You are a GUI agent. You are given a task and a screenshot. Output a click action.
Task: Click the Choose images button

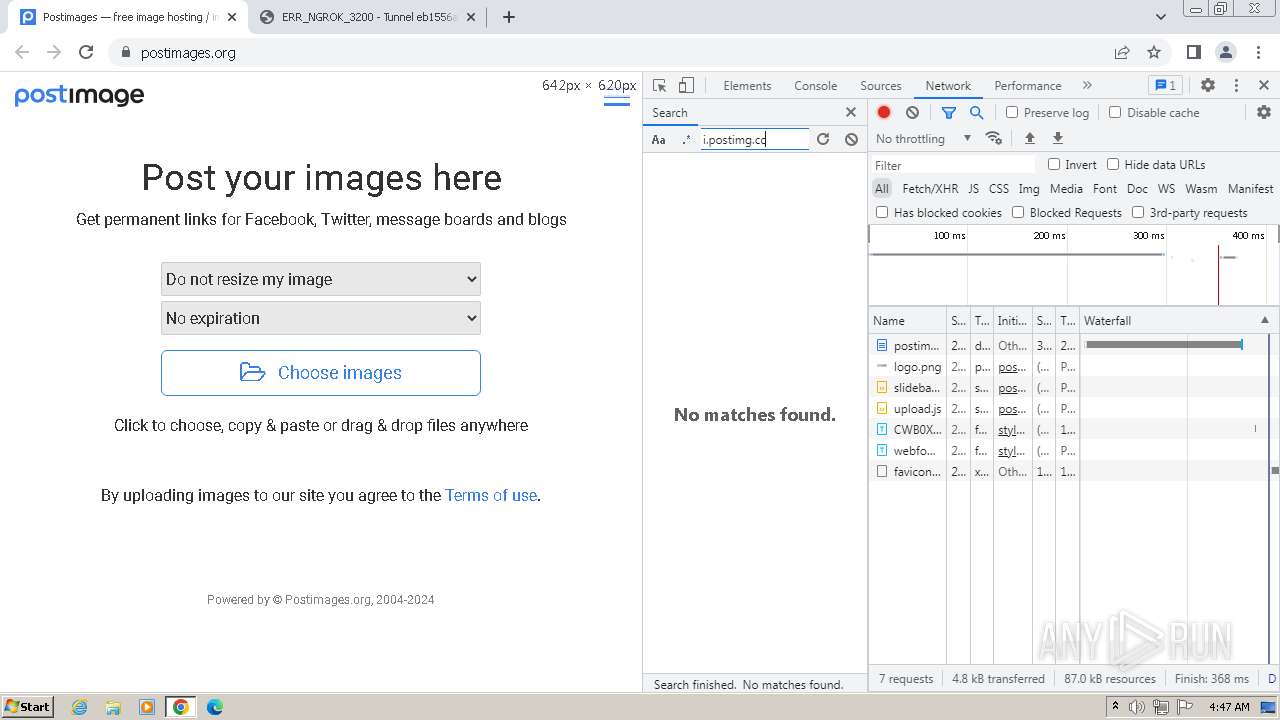pyautogui.click(x=321, y=373)
